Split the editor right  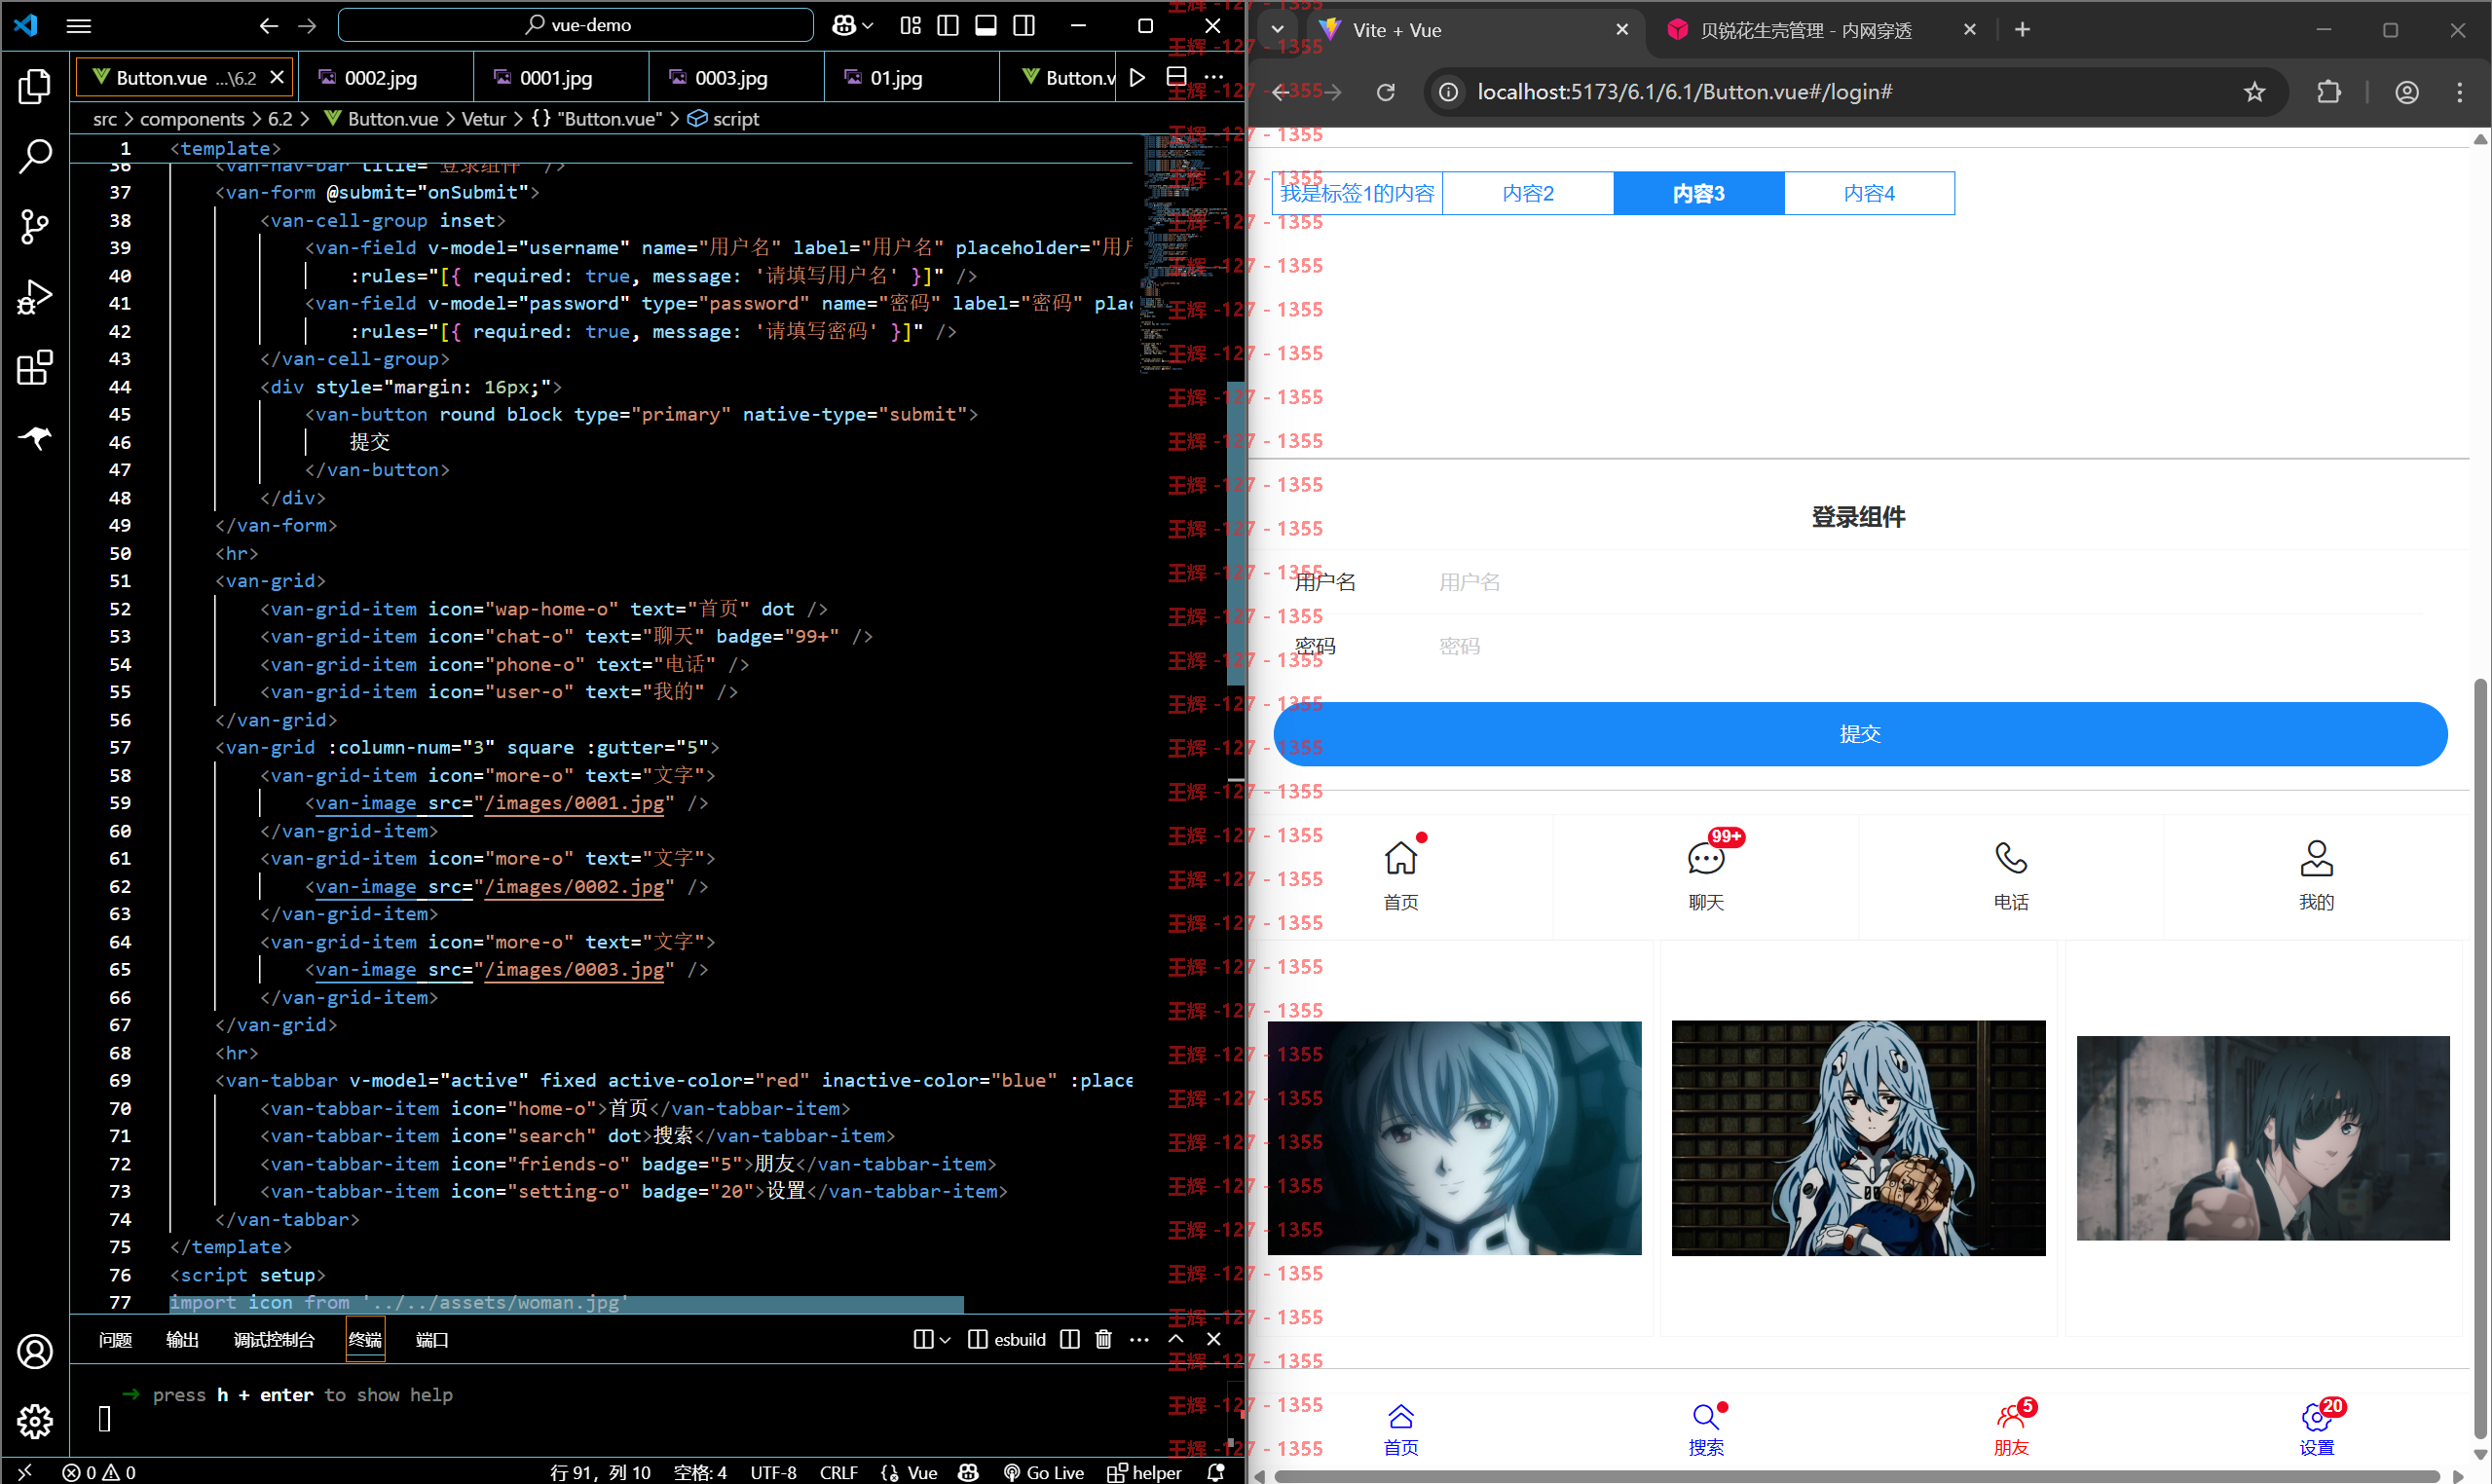[x=1177, y=77]
